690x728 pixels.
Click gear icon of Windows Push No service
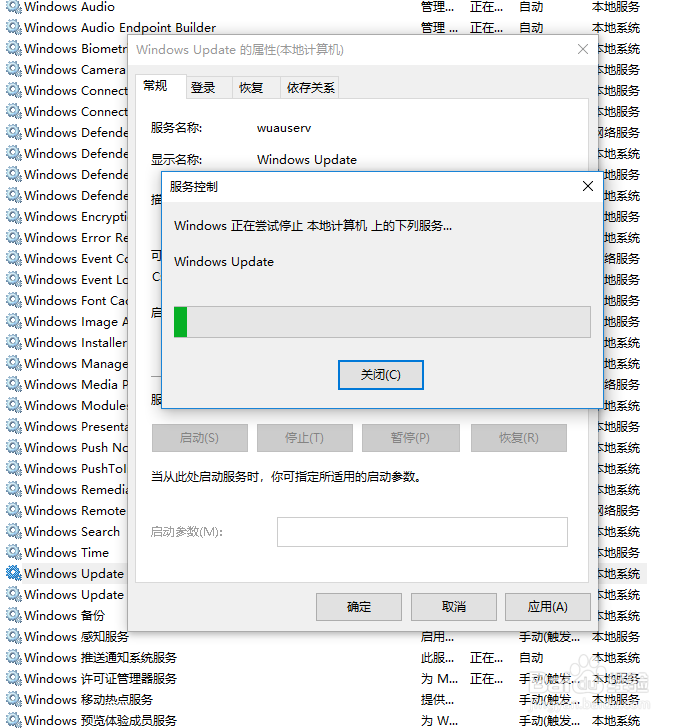[x=13, y=447]
